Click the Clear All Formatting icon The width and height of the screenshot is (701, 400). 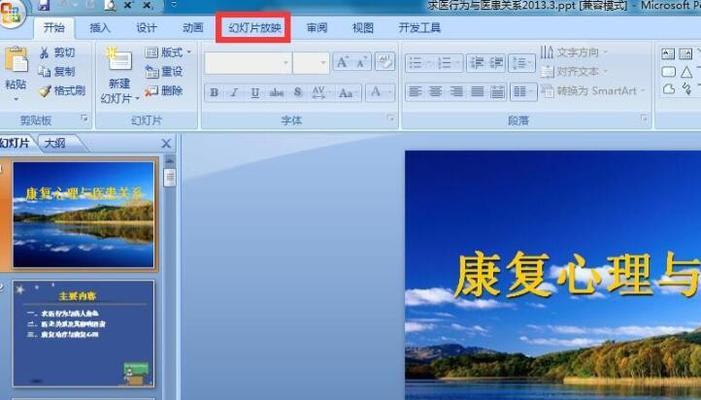(x=385, y=62)
